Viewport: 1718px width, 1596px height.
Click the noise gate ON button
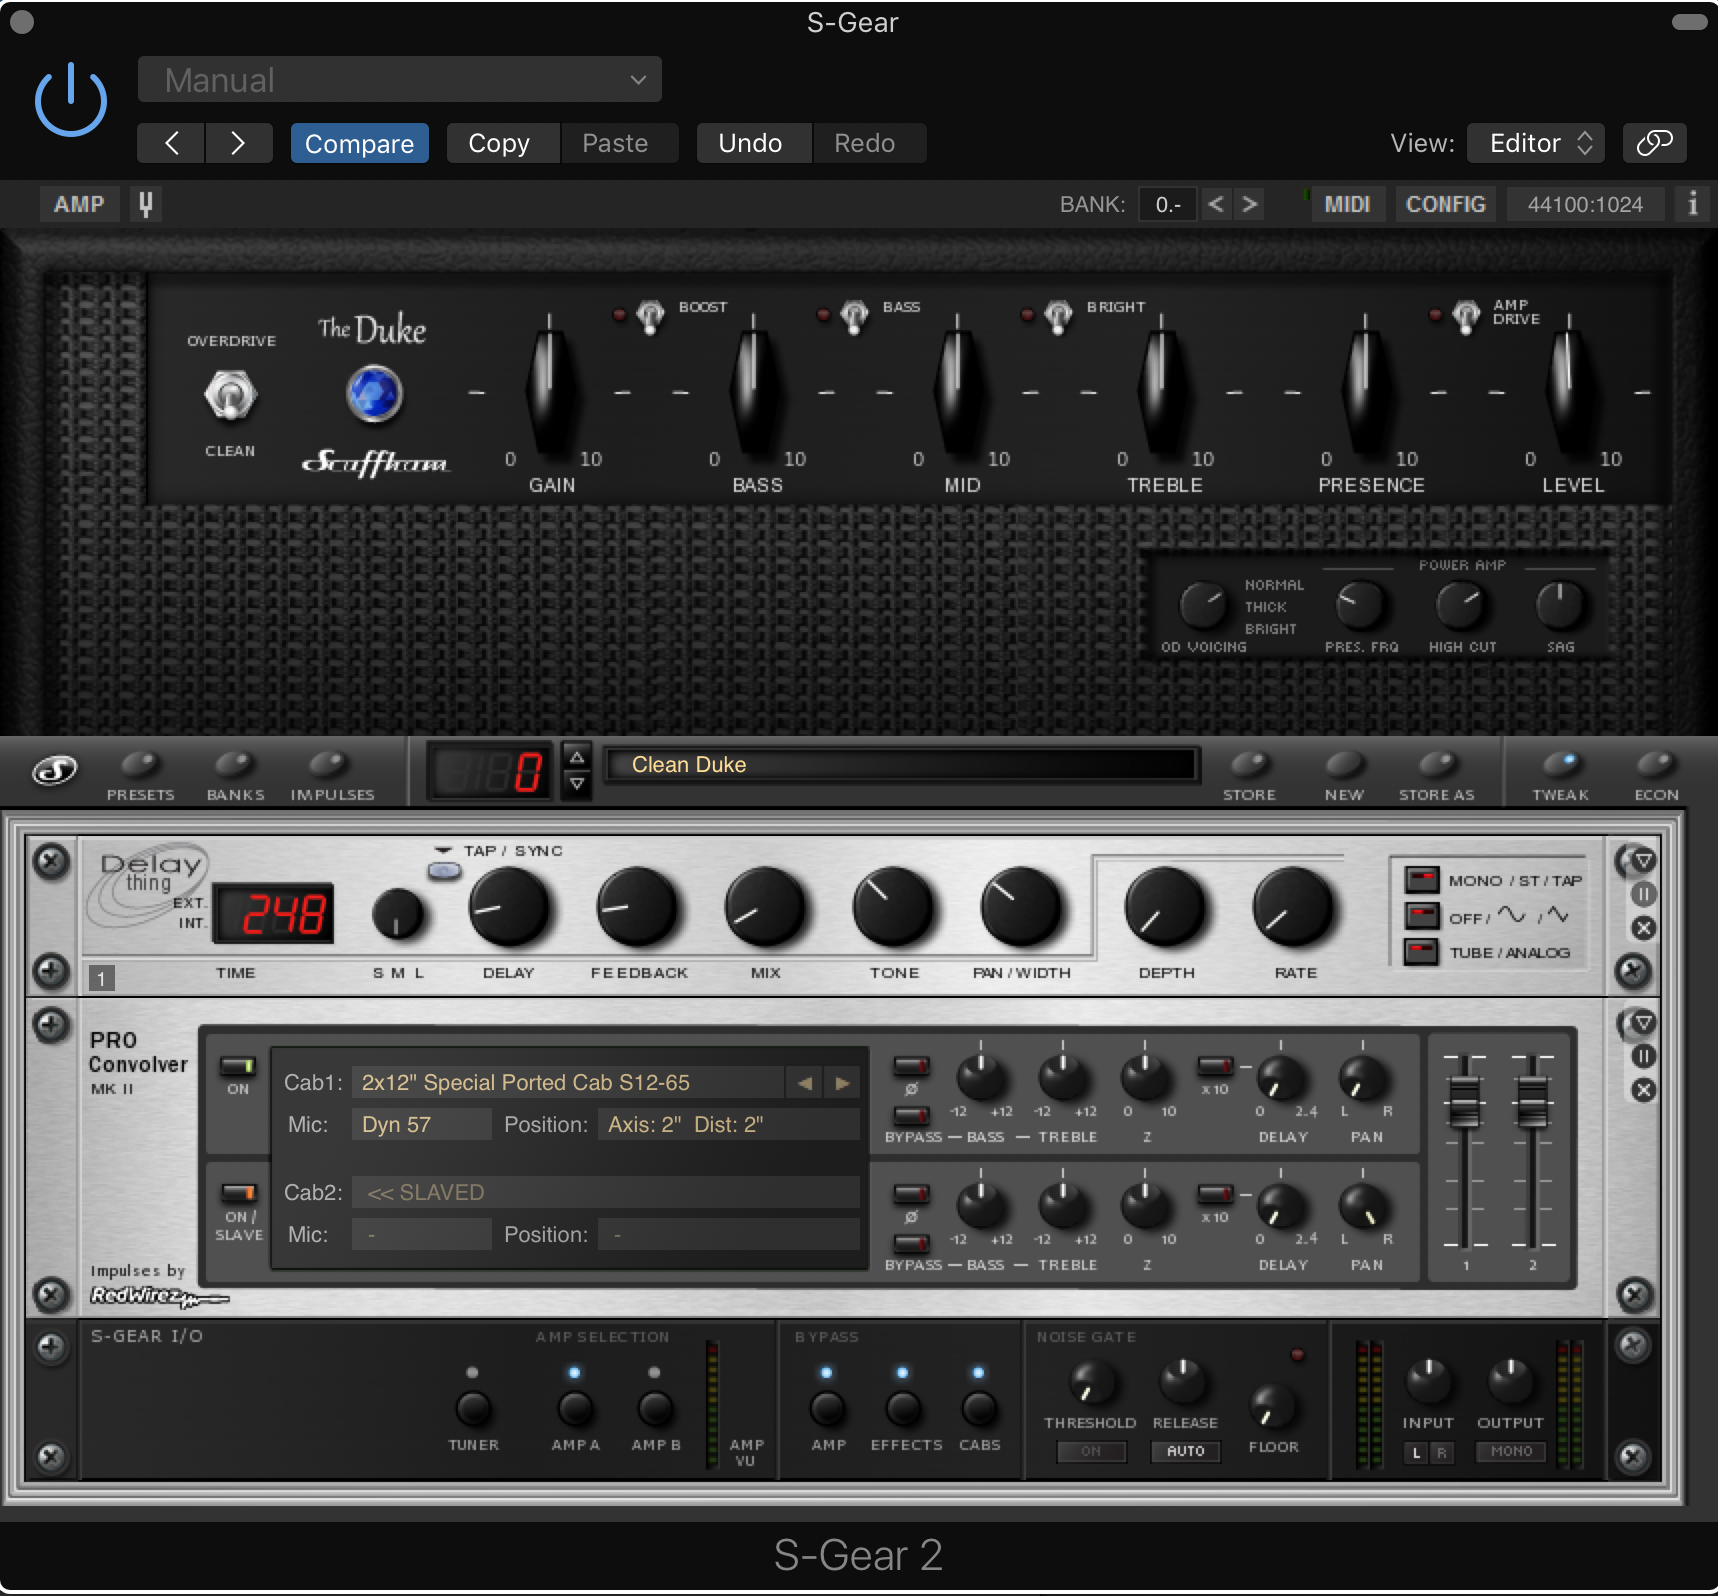[1091, 1451]
